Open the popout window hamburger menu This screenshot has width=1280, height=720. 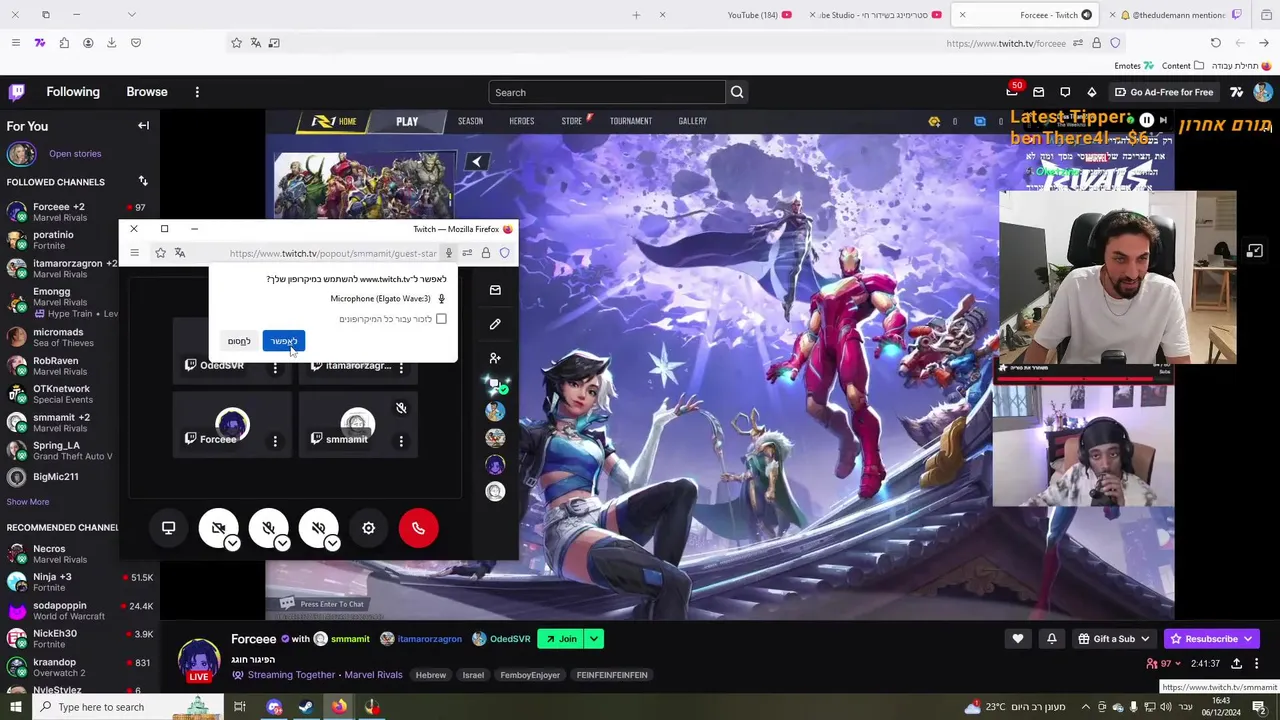point(134,253)
